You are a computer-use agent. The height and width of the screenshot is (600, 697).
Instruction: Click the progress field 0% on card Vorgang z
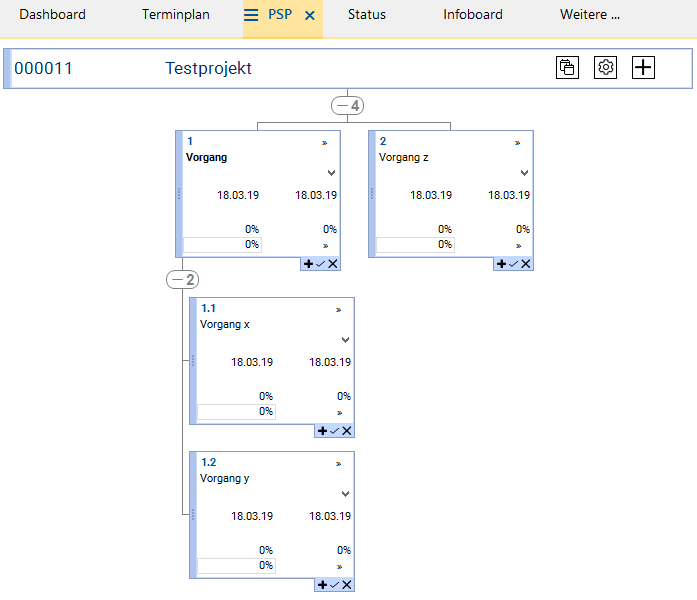415,244
